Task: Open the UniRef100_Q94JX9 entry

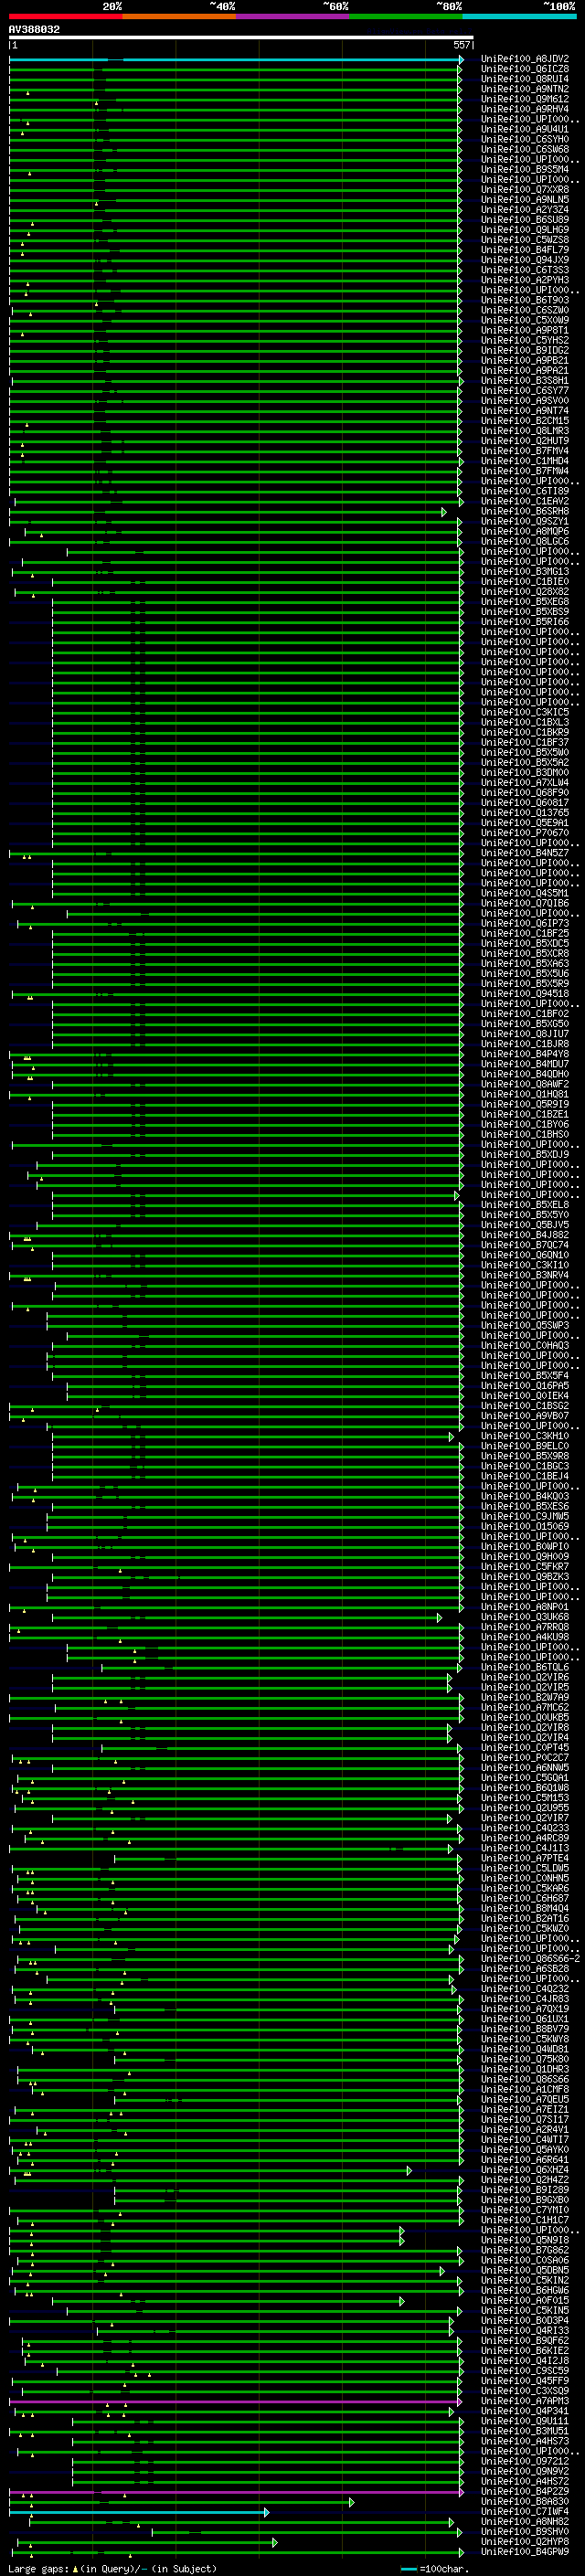Action: click(x=525, y=259)
